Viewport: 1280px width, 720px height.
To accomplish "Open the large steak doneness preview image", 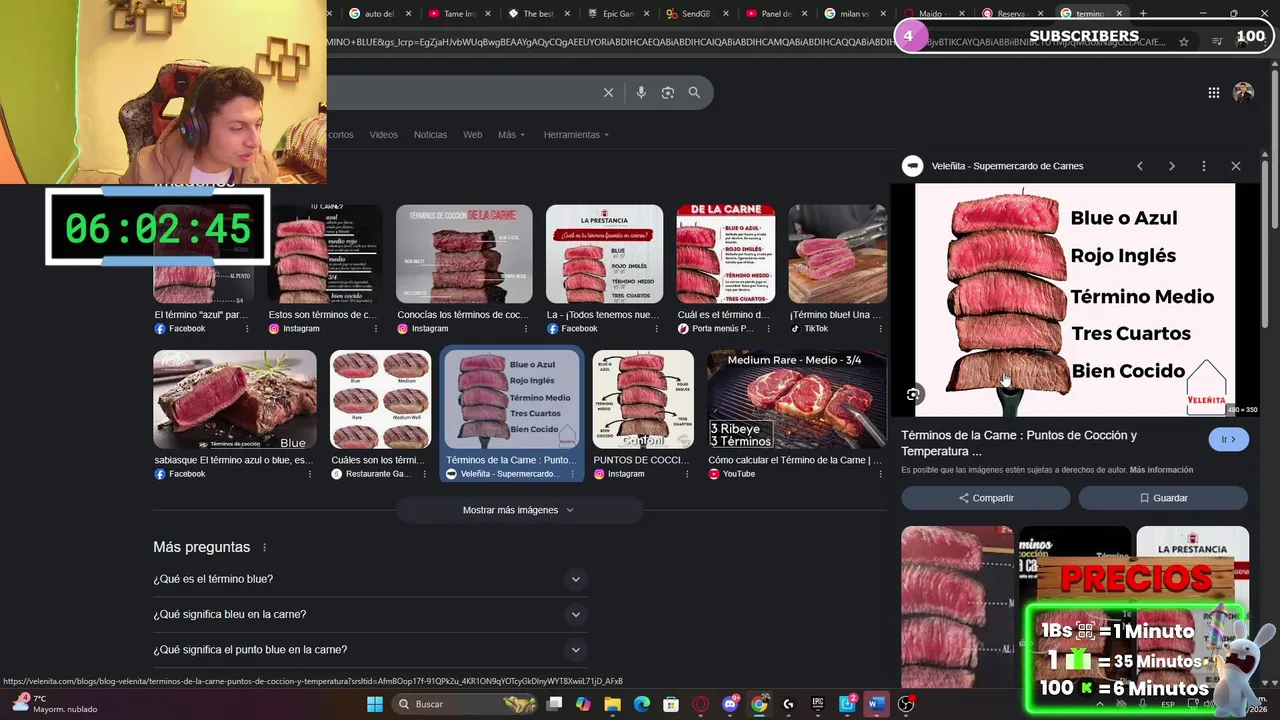I will pos(1075,300).
